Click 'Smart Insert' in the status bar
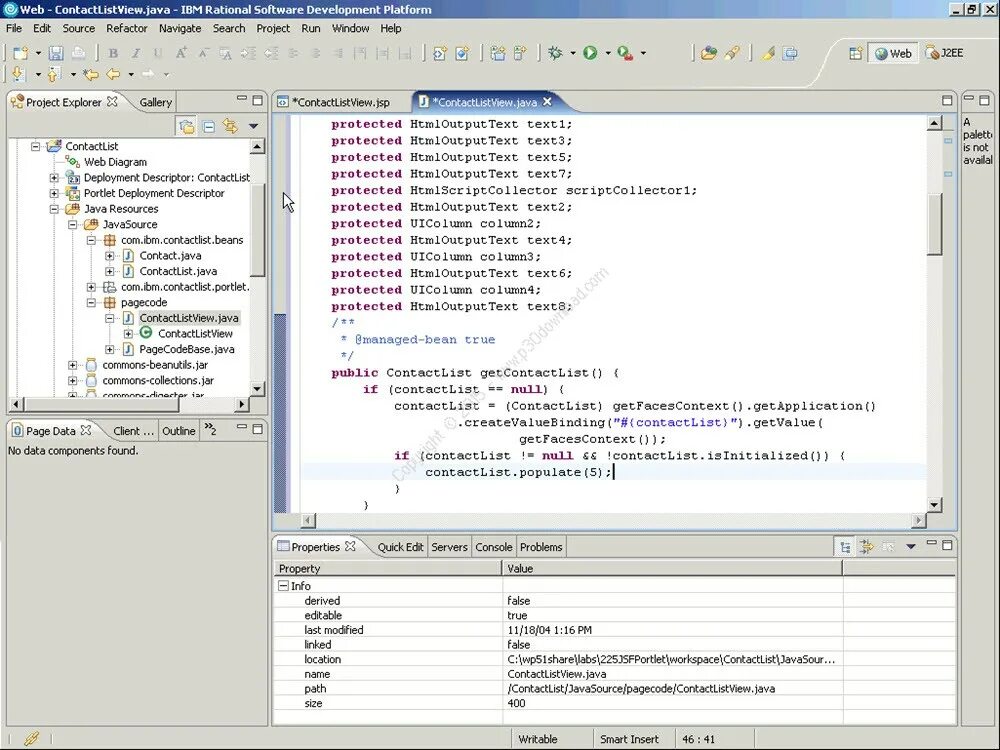The width and height of the screenshot is (1000, 750). click(x=629, y=739)
